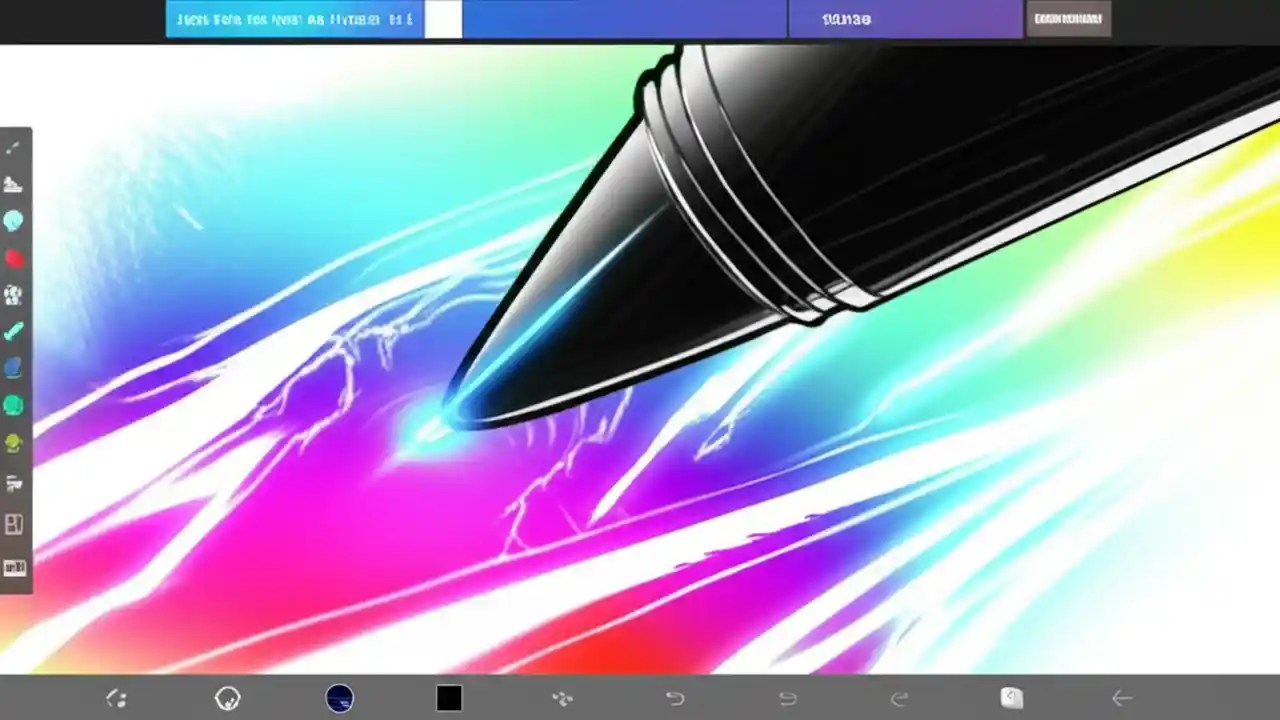Select the yellow fill bucket icon
1280x720 pixels.
(x=14, y=442)
